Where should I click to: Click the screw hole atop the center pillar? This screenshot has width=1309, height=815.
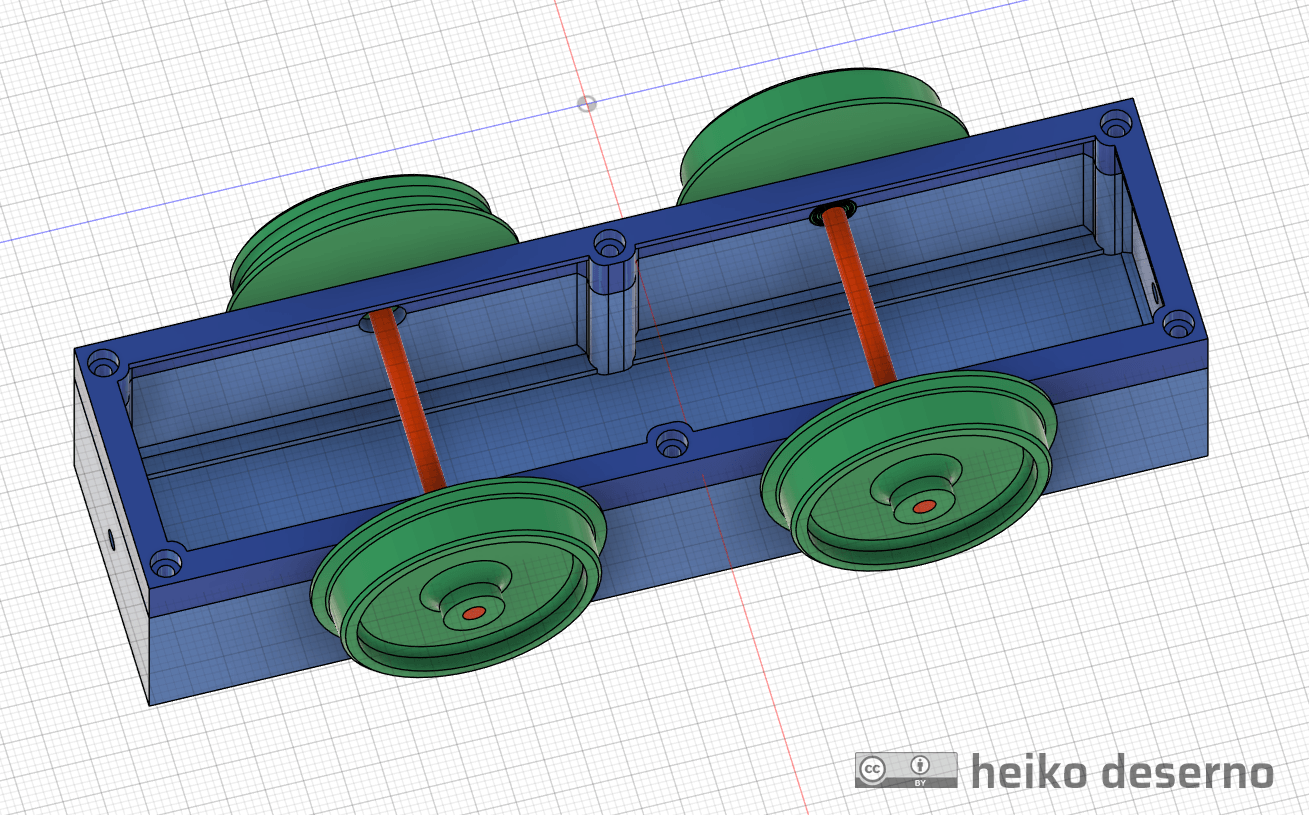tap(609, 246)
